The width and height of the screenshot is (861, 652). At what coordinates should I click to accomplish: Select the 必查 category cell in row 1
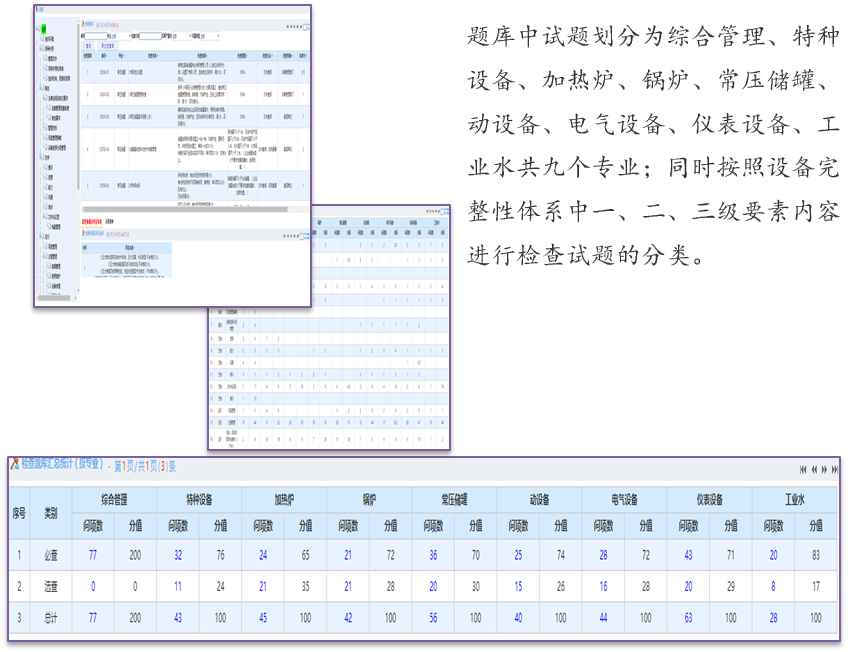tap(51, 555)
